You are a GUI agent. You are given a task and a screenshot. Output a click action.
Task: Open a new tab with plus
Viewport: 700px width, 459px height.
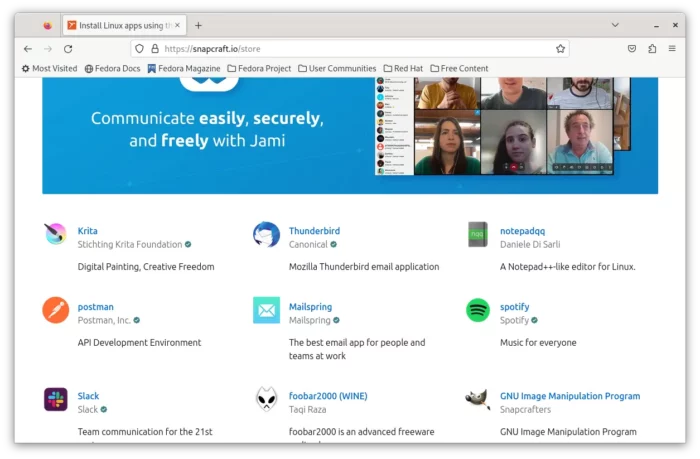coord(198,25)
